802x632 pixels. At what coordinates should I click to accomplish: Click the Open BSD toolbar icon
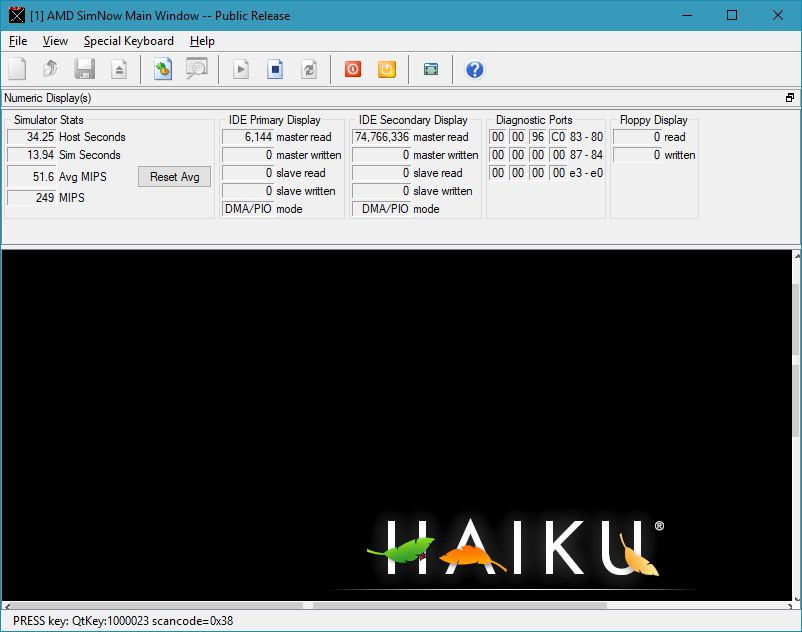click(x=50, y=69)
